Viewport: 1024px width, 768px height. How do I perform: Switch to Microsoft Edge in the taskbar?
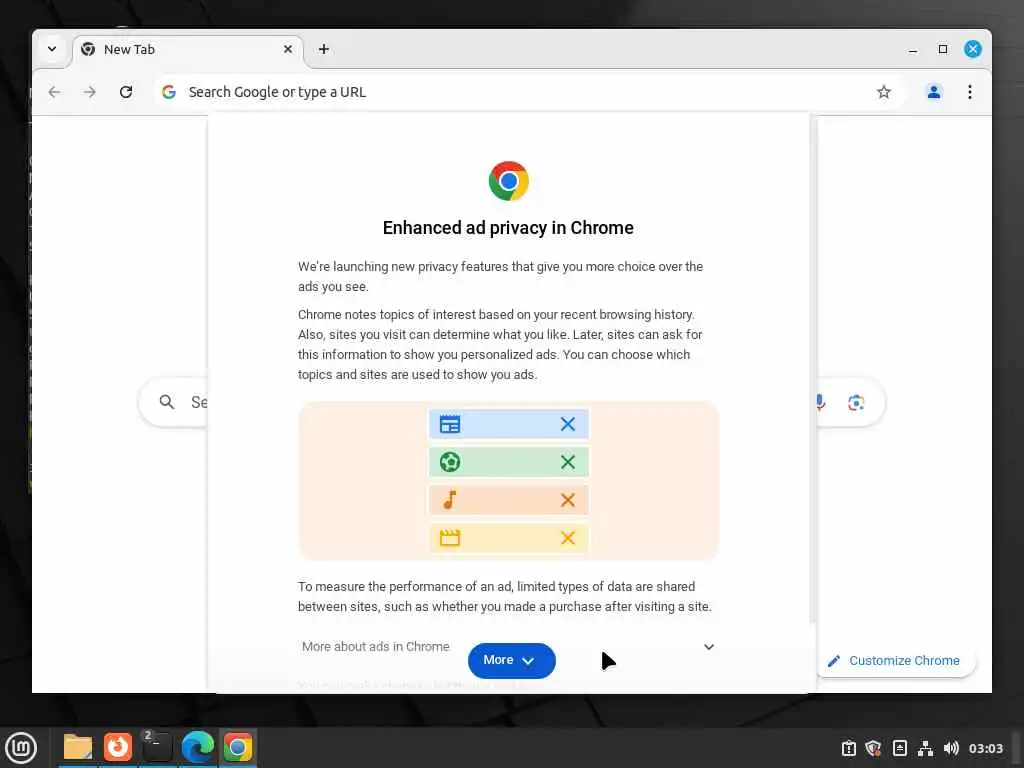(x=197, y=748)
